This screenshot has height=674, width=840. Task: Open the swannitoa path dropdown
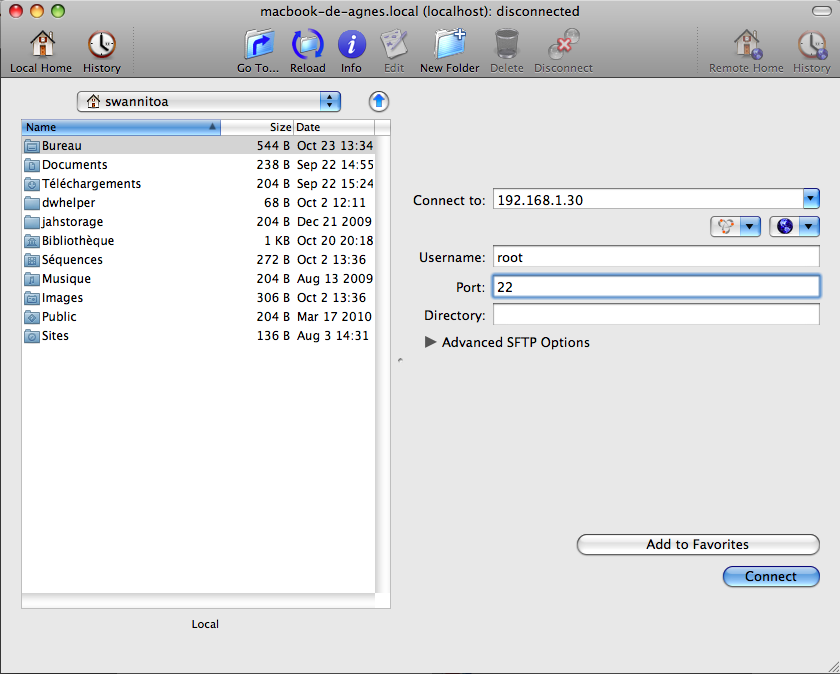point(209,101)
